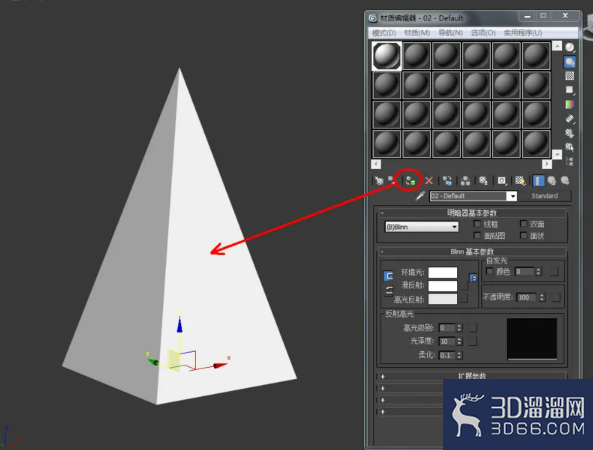Click the Standard material type button

(x=545, y=196)
